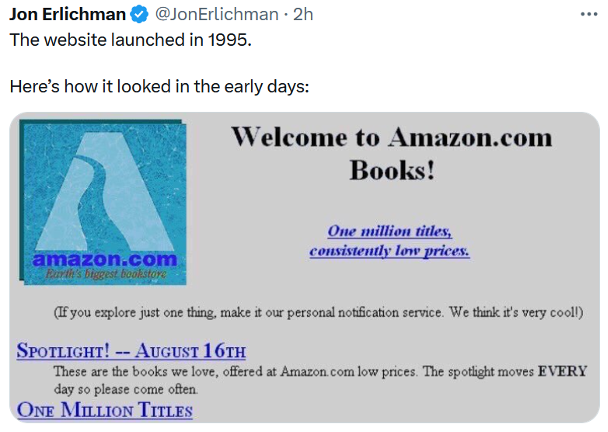Click the 'Books!' heading line
Viewport: 608px width, 432px height.
pyautogui.click(x=392, y=169)
